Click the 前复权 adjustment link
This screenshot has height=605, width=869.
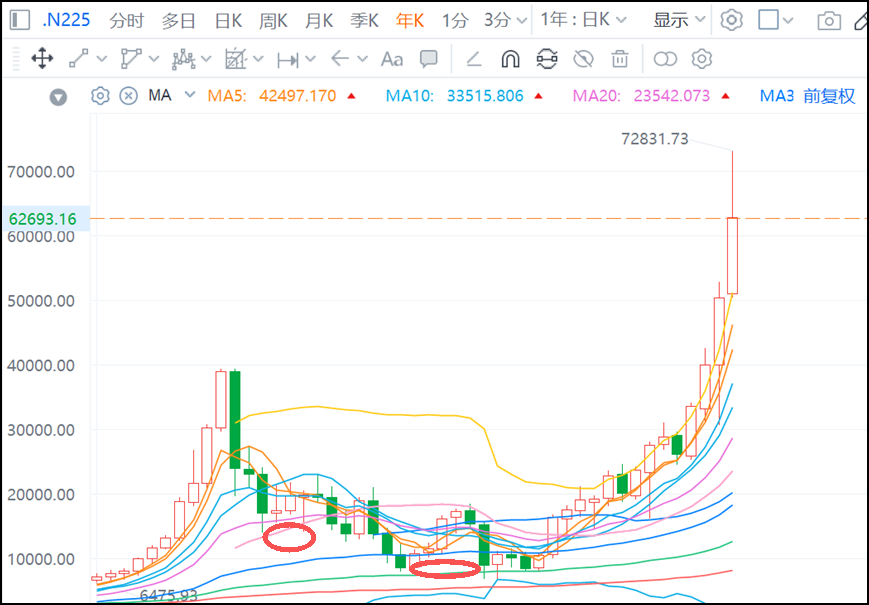(829, 96)
